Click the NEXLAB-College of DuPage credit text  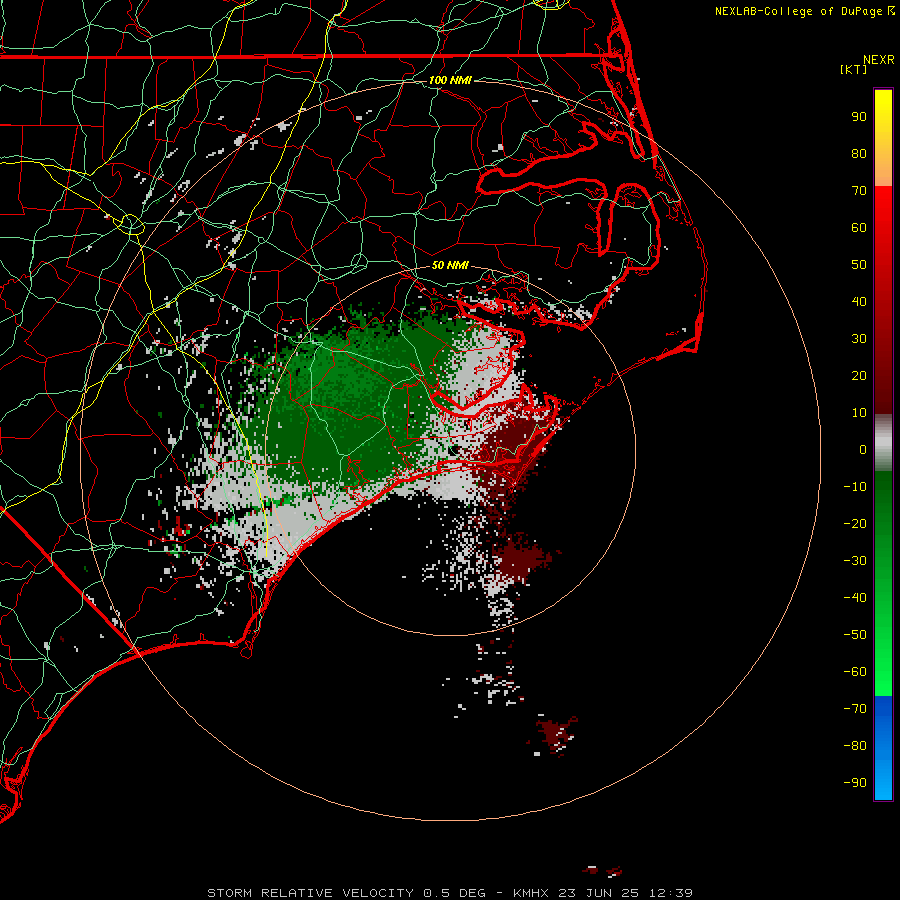[798, 11]
